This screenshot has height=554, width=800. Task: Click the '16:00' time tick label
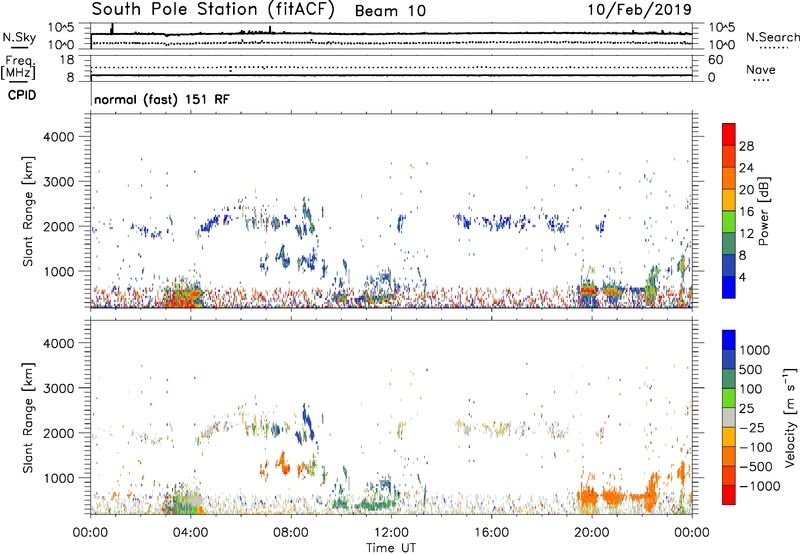[x=491, y=533]
